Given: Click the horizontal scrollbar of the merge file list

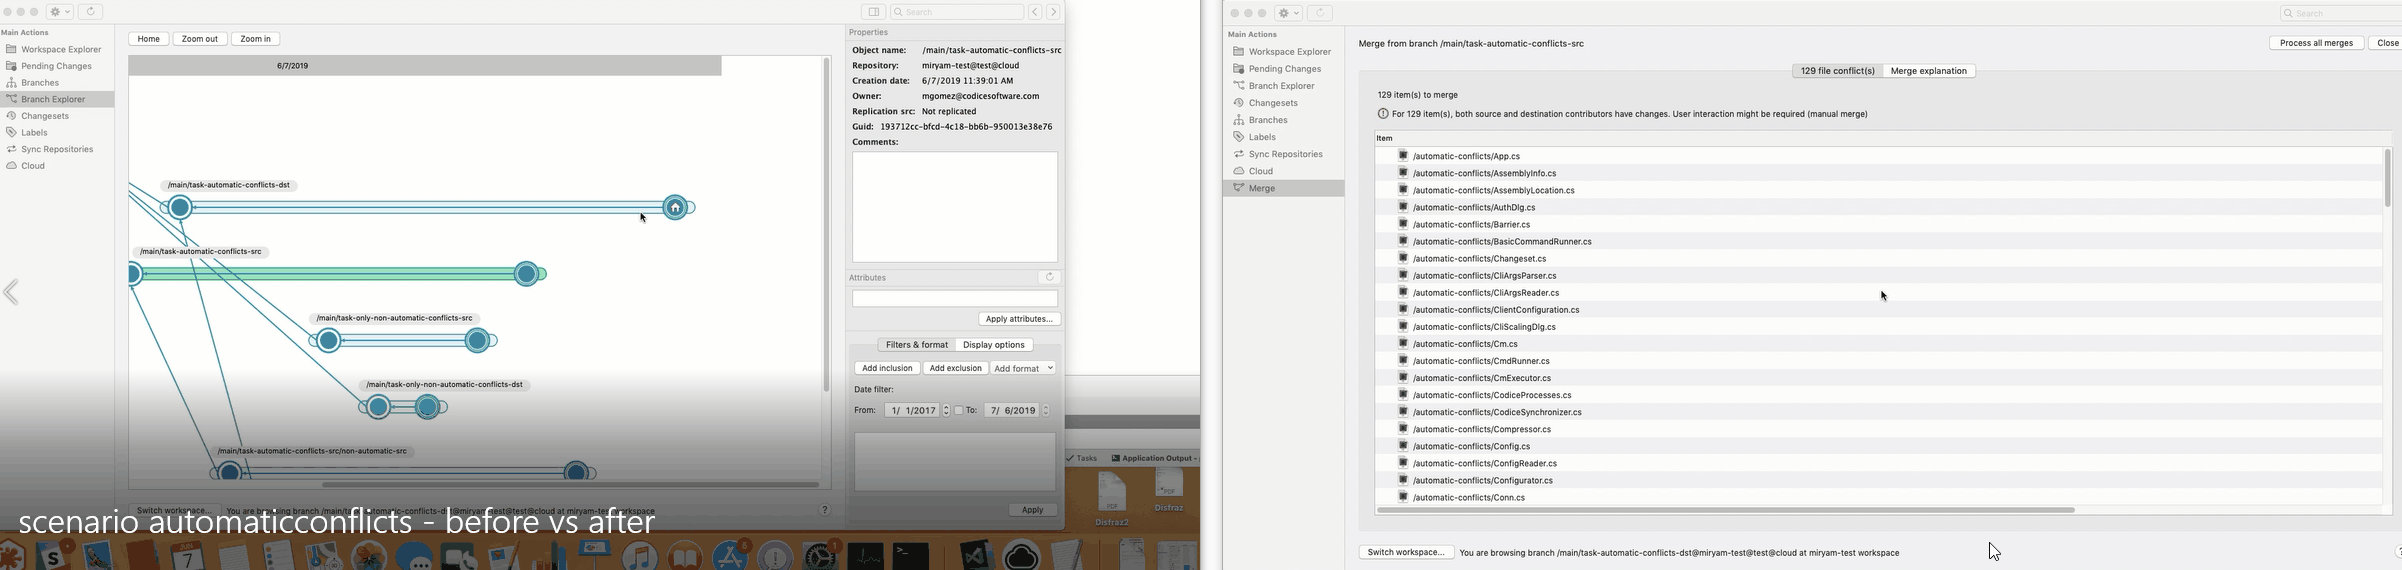Looking at the screenshot, I should click(1726, 510).
